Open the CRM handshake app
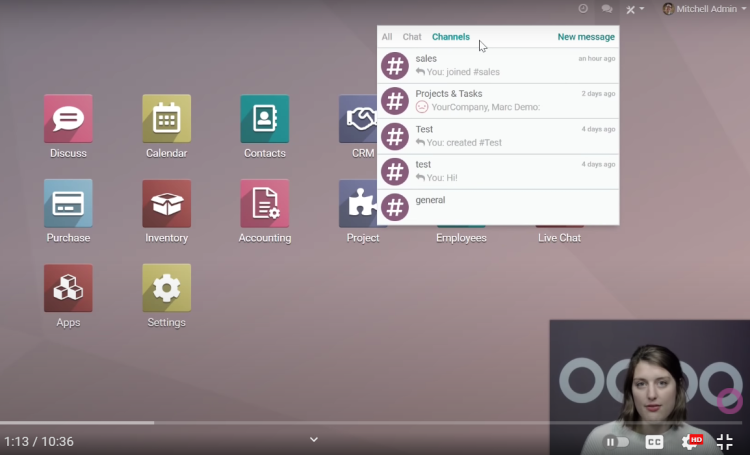 click(x=358, y=119)
